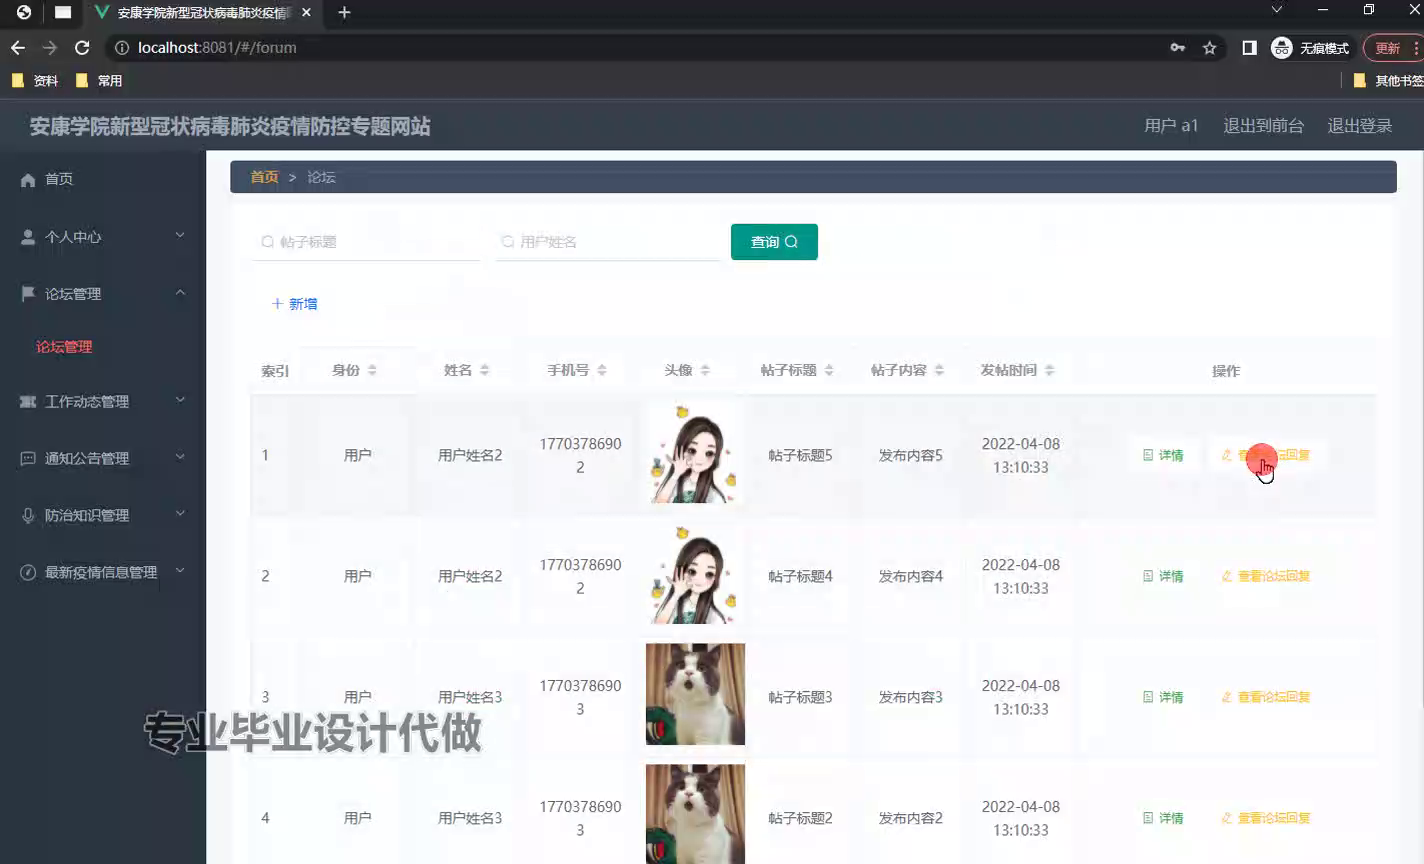Viewport: 1424px width, 864px height.
Task: Sort by the 手机号 column arrows
Action: tap(602, 370)
